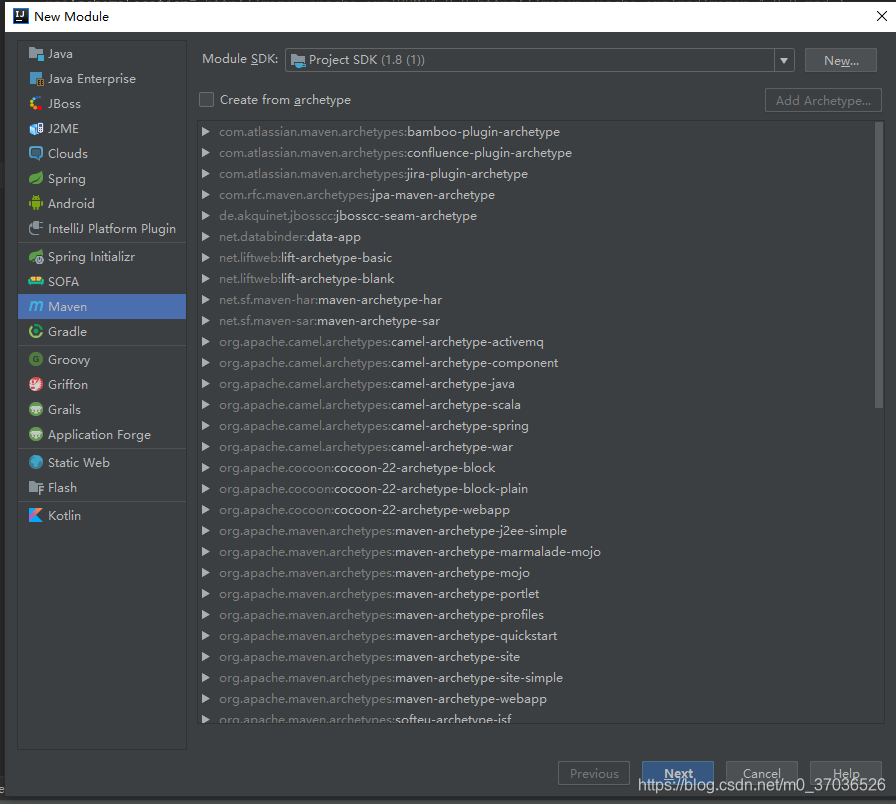The width and height of the screenshot is (896, 804).
Task: Click the JBoss icon in sidebar
Action: click(36, 103)
